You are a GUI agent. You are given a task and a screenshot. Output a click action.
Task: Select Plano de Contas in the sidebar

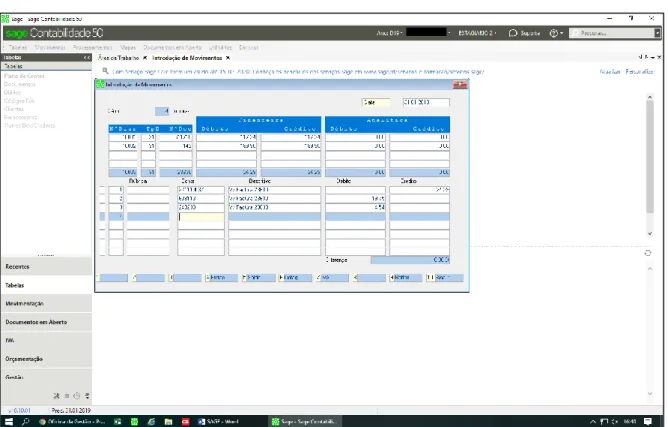[x=24, y=76]
